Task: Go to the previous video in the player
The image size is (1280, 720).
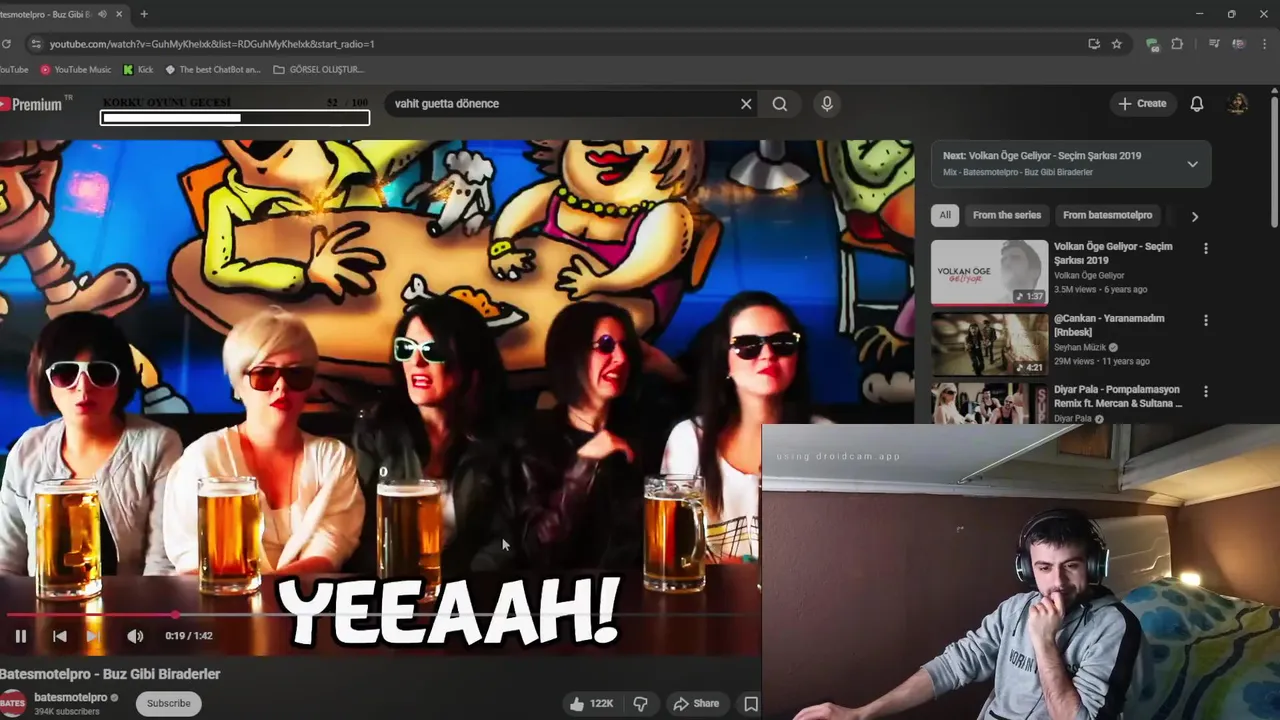Action: (59, 636)
